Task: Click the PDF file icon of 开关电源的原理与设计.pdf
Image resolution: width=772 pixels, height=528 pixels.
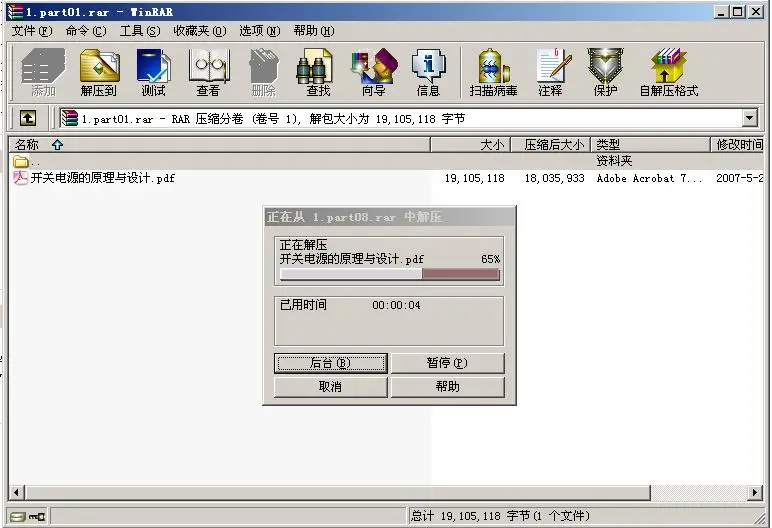Action: click(x=20, y=178)
